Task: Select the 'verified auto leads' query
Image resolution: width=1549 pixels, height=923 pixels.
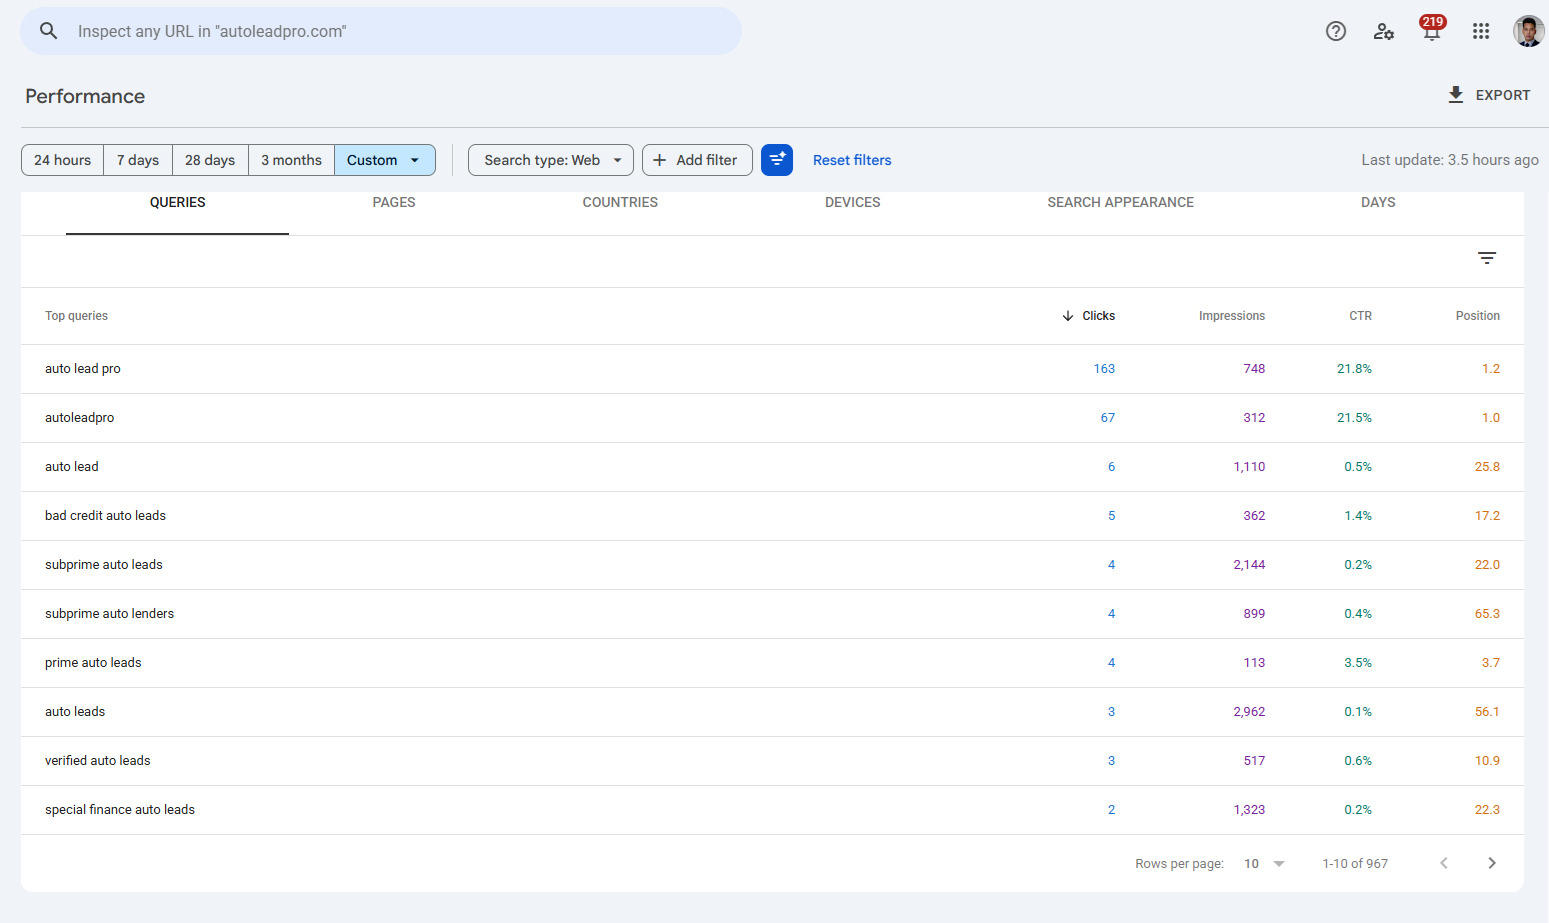Action: 98,761
